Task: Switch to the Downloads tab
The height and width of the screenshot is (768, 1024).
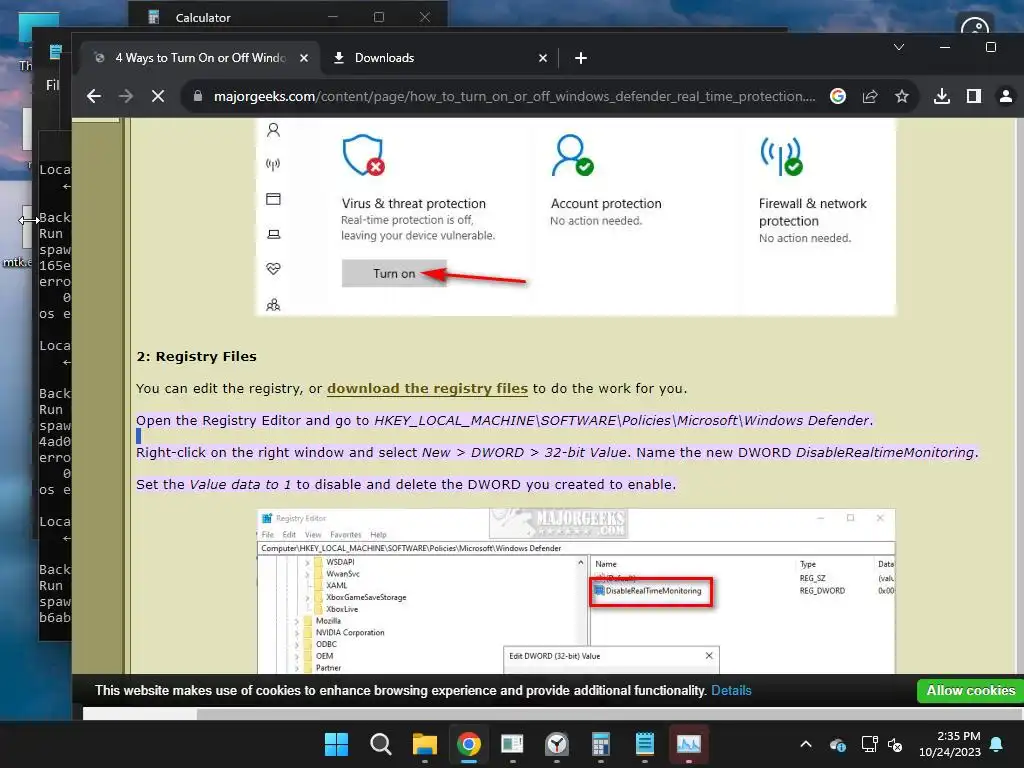Action: click(x=441, y=58)
